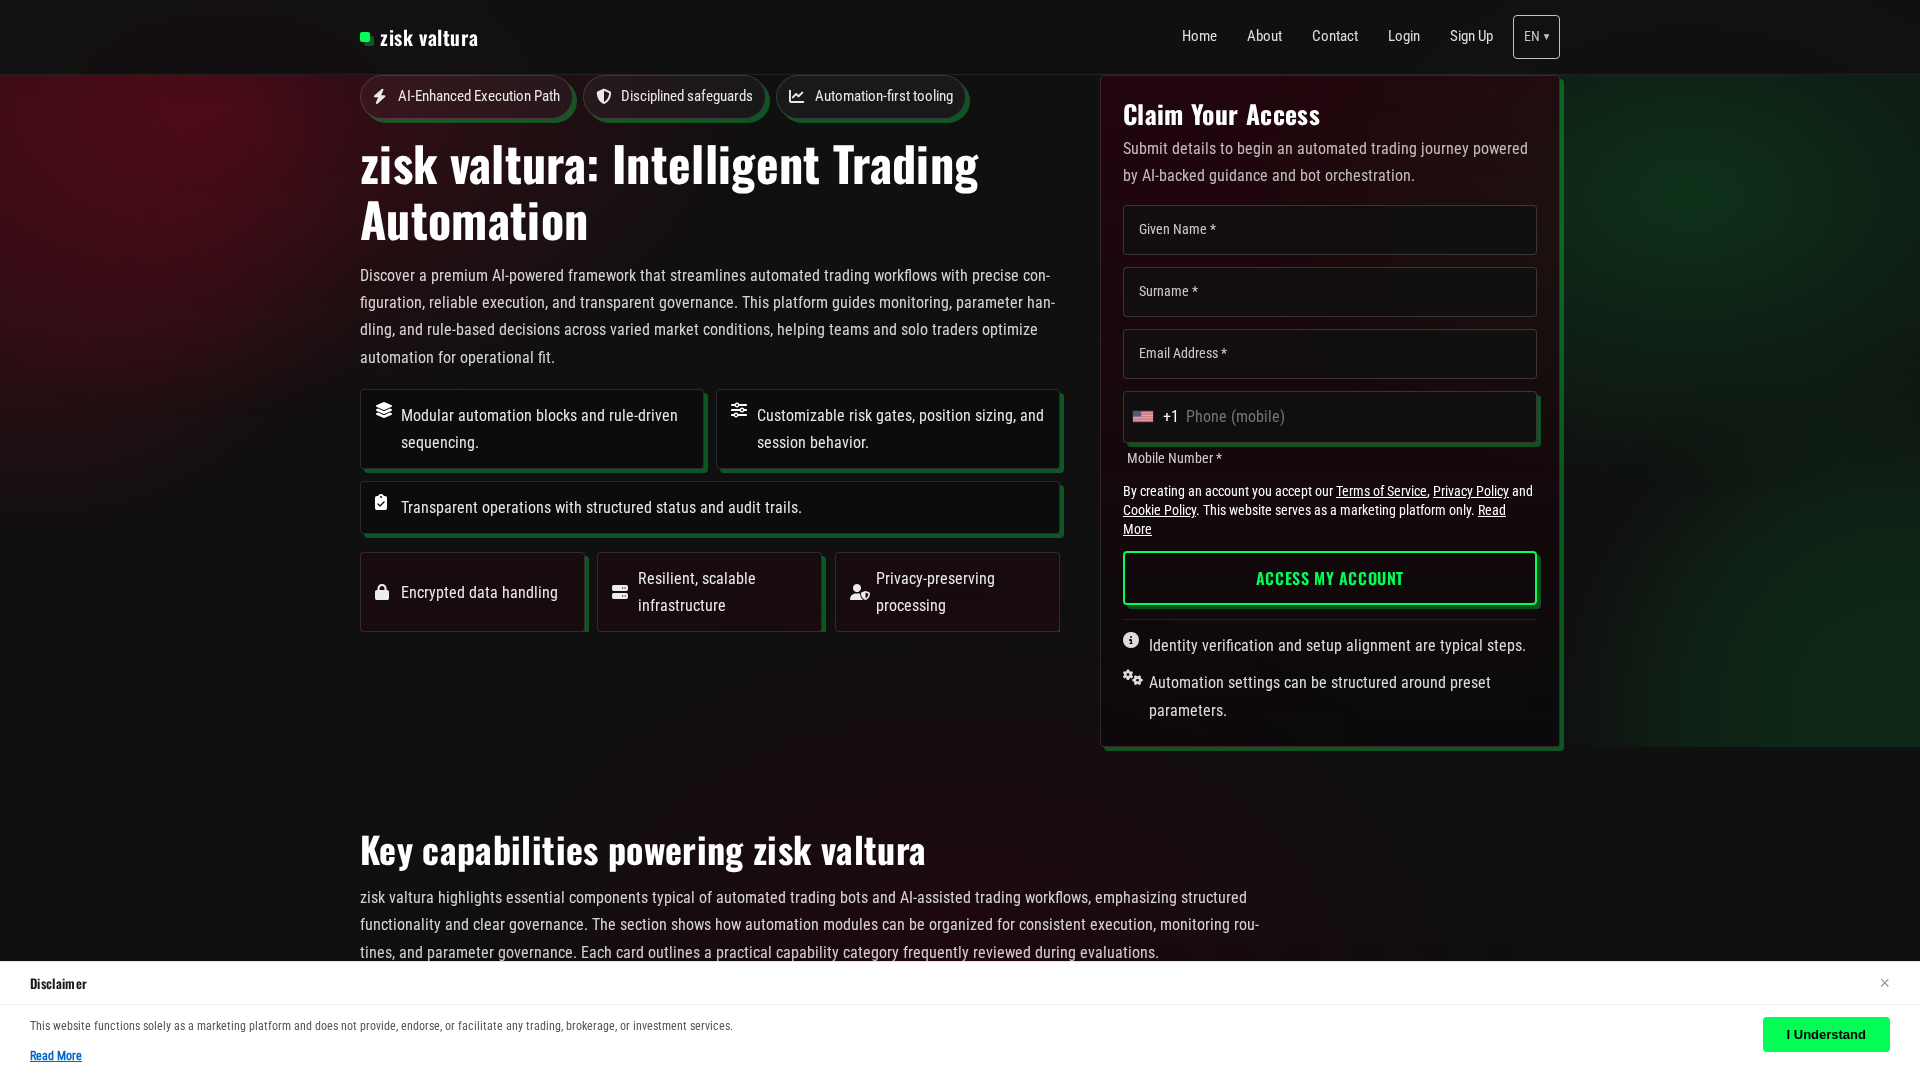Click the ACCESS MY ACCOUNT button
The height and width of the screenshot is (1080, 1920).
click(x=1330, y=578)
